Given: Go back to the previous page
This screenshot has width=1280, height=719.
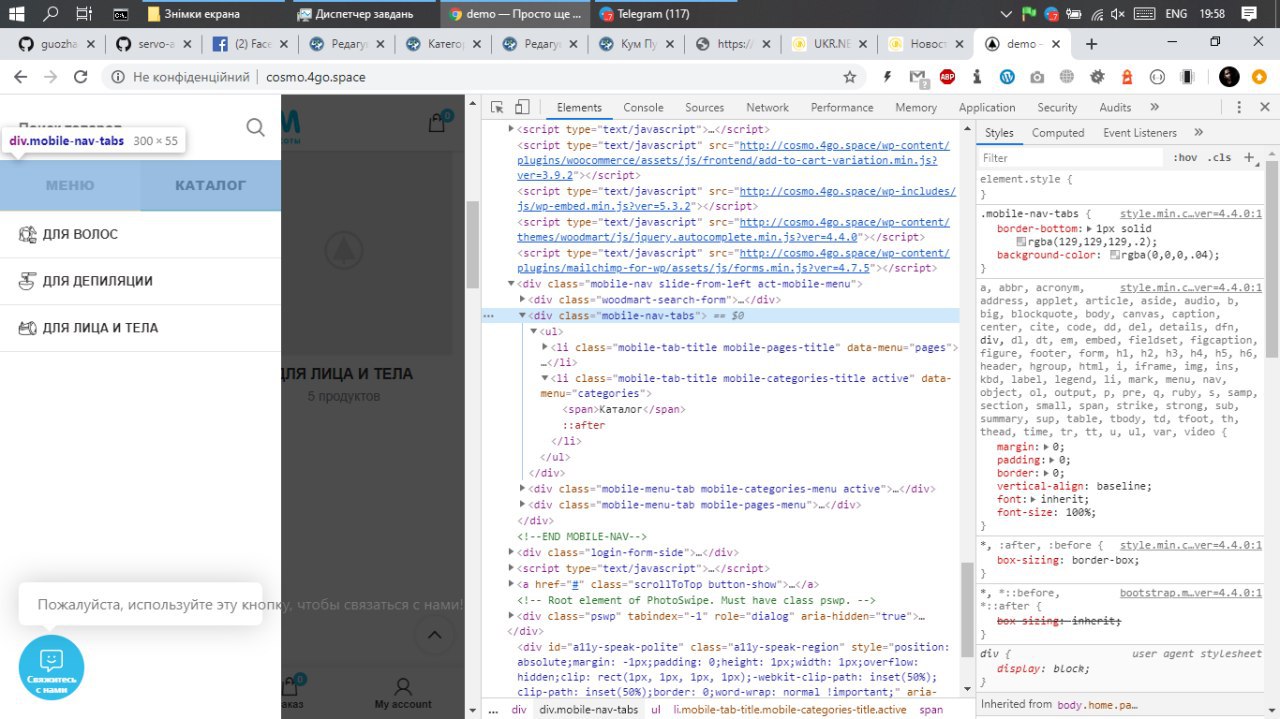Looking at the screenshot, I should click(x=20, y=77).
